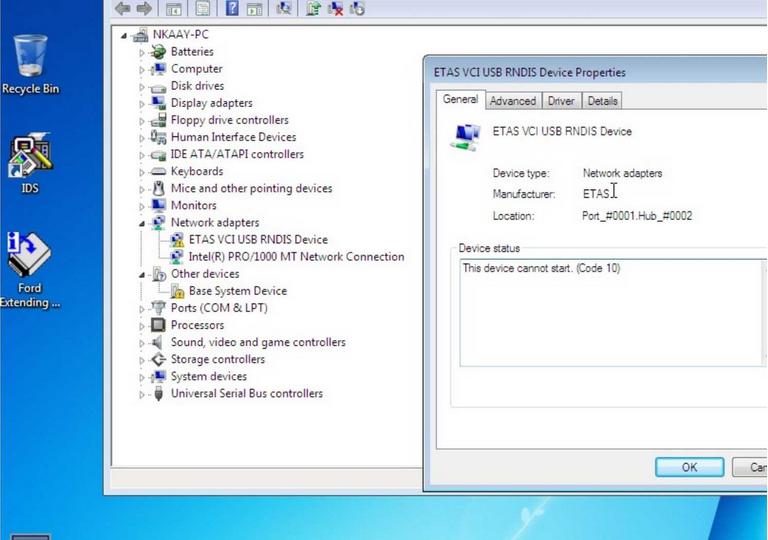Click the Uninstall device toolbar icon
Viewport: 768px width, 540px height.
(x=335, y=9)
